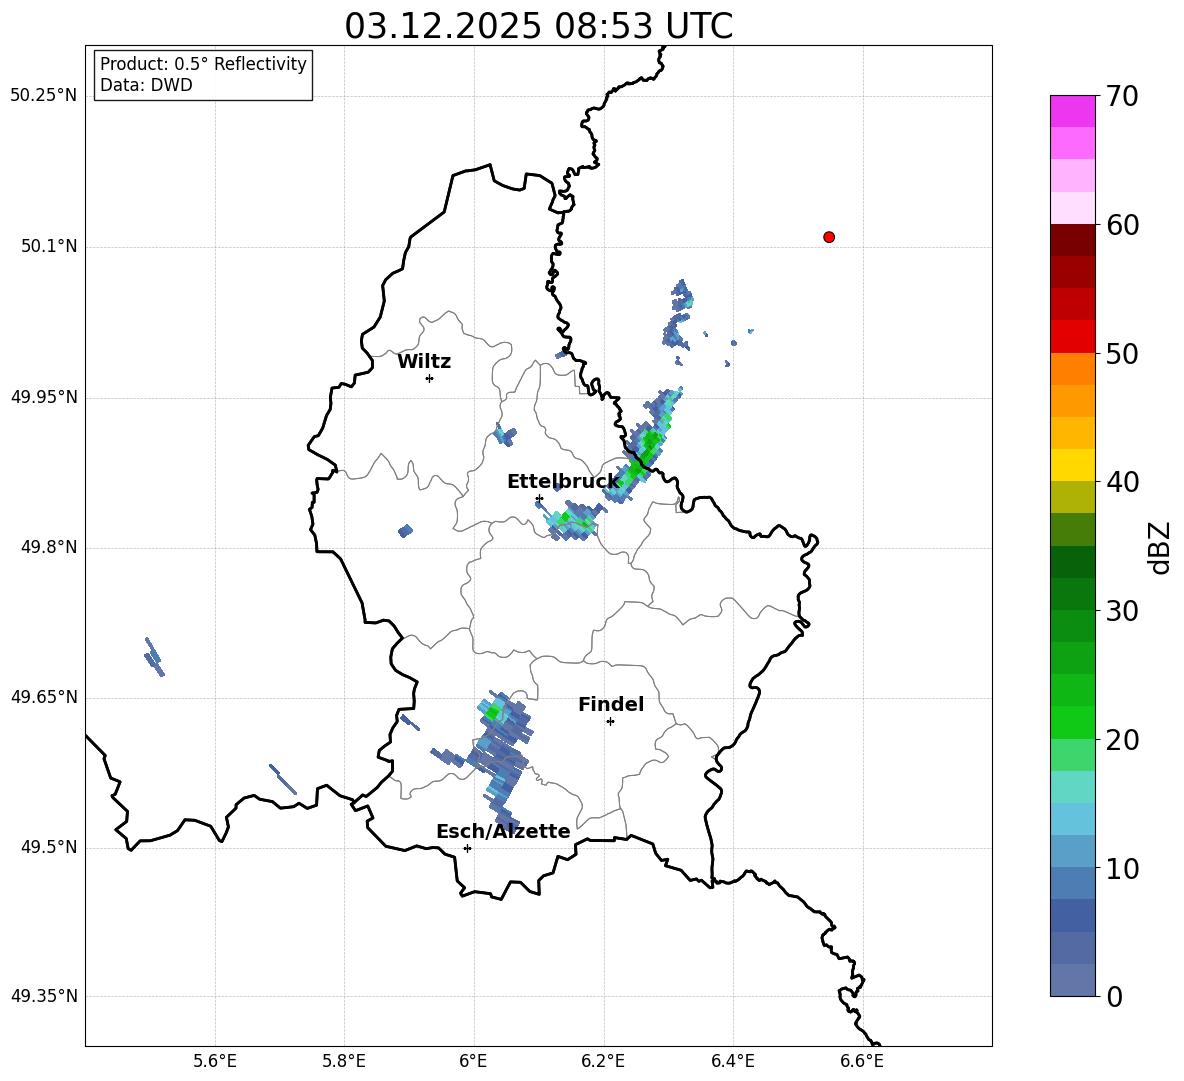Click the Esch/Alzette station cross marker
1184x1081 pixels.
coord(467,848)
